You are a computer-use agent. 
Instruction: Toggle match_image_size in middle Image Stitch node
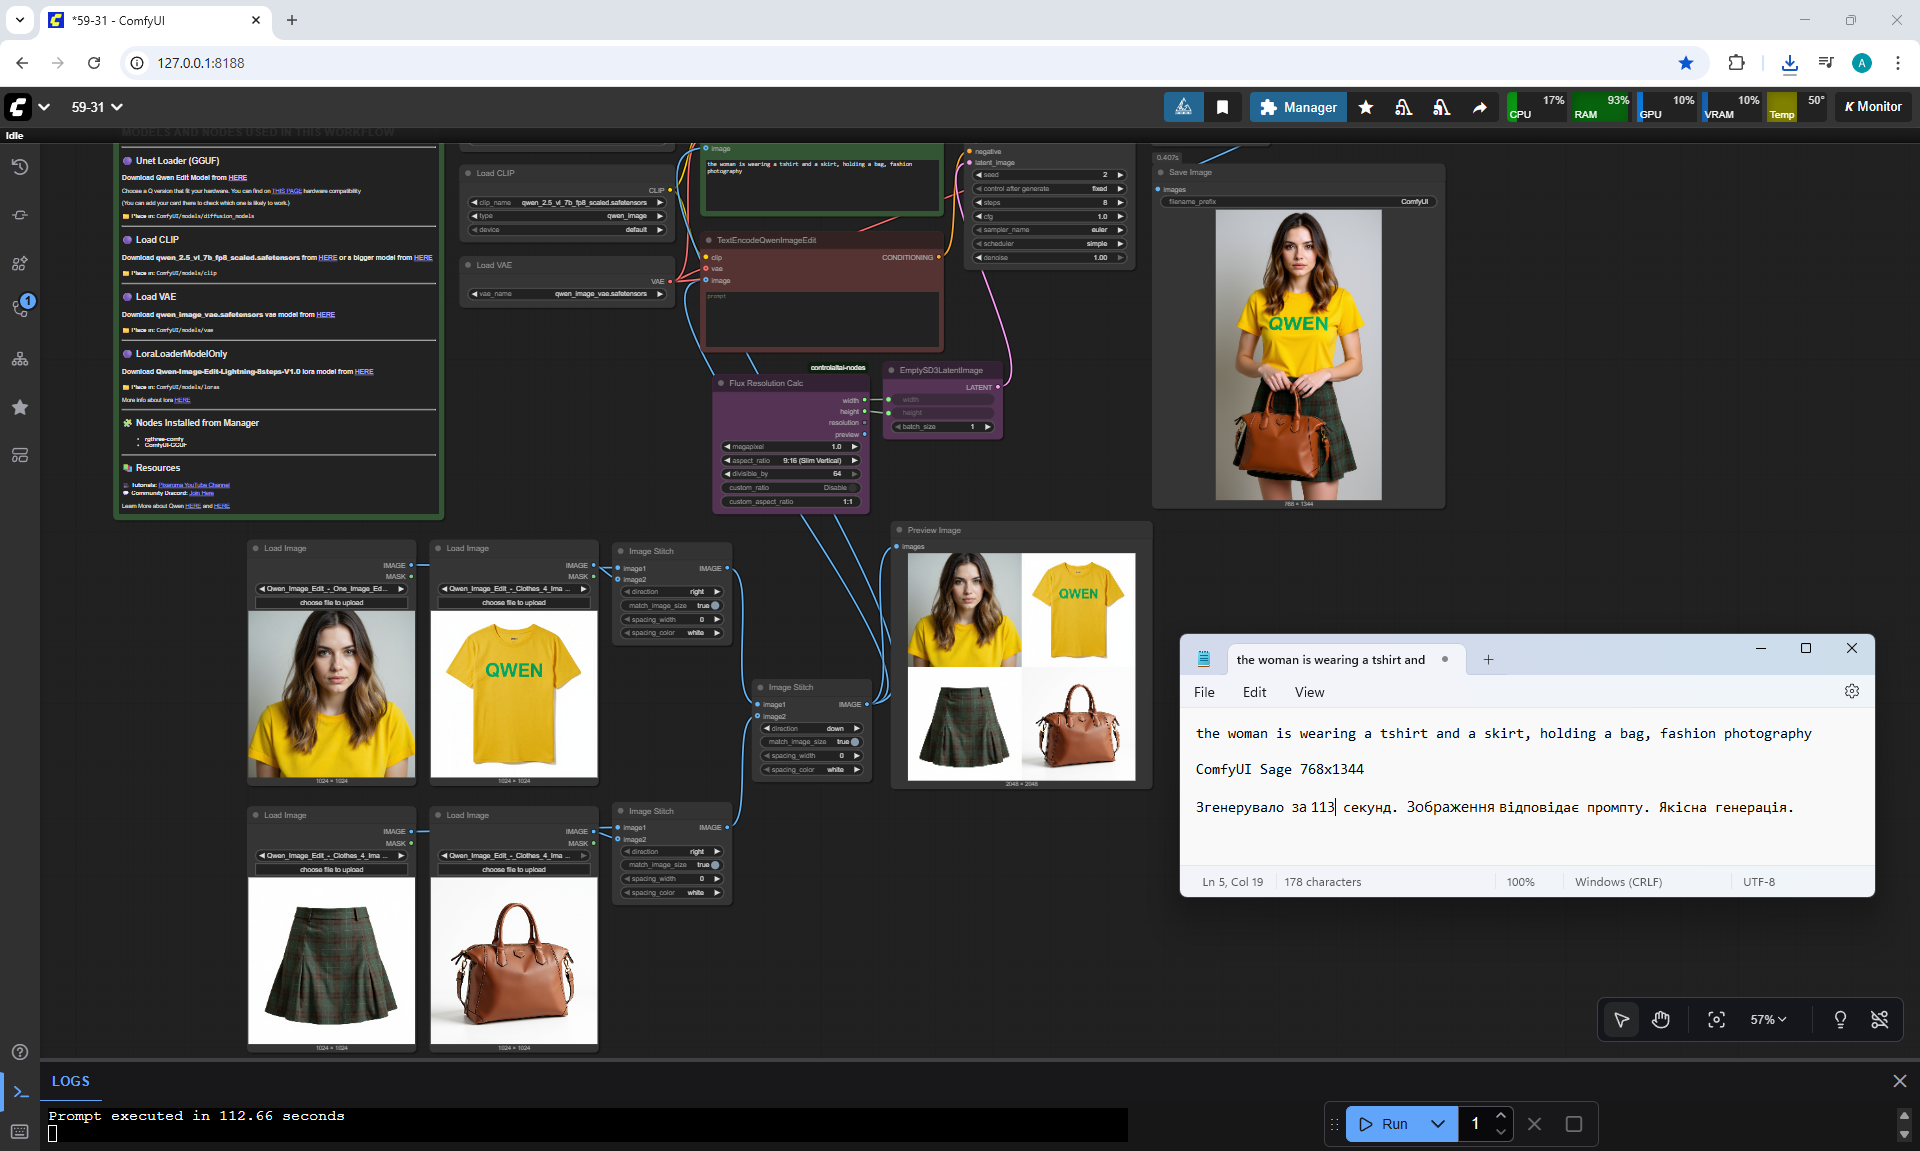pos(854,742)
